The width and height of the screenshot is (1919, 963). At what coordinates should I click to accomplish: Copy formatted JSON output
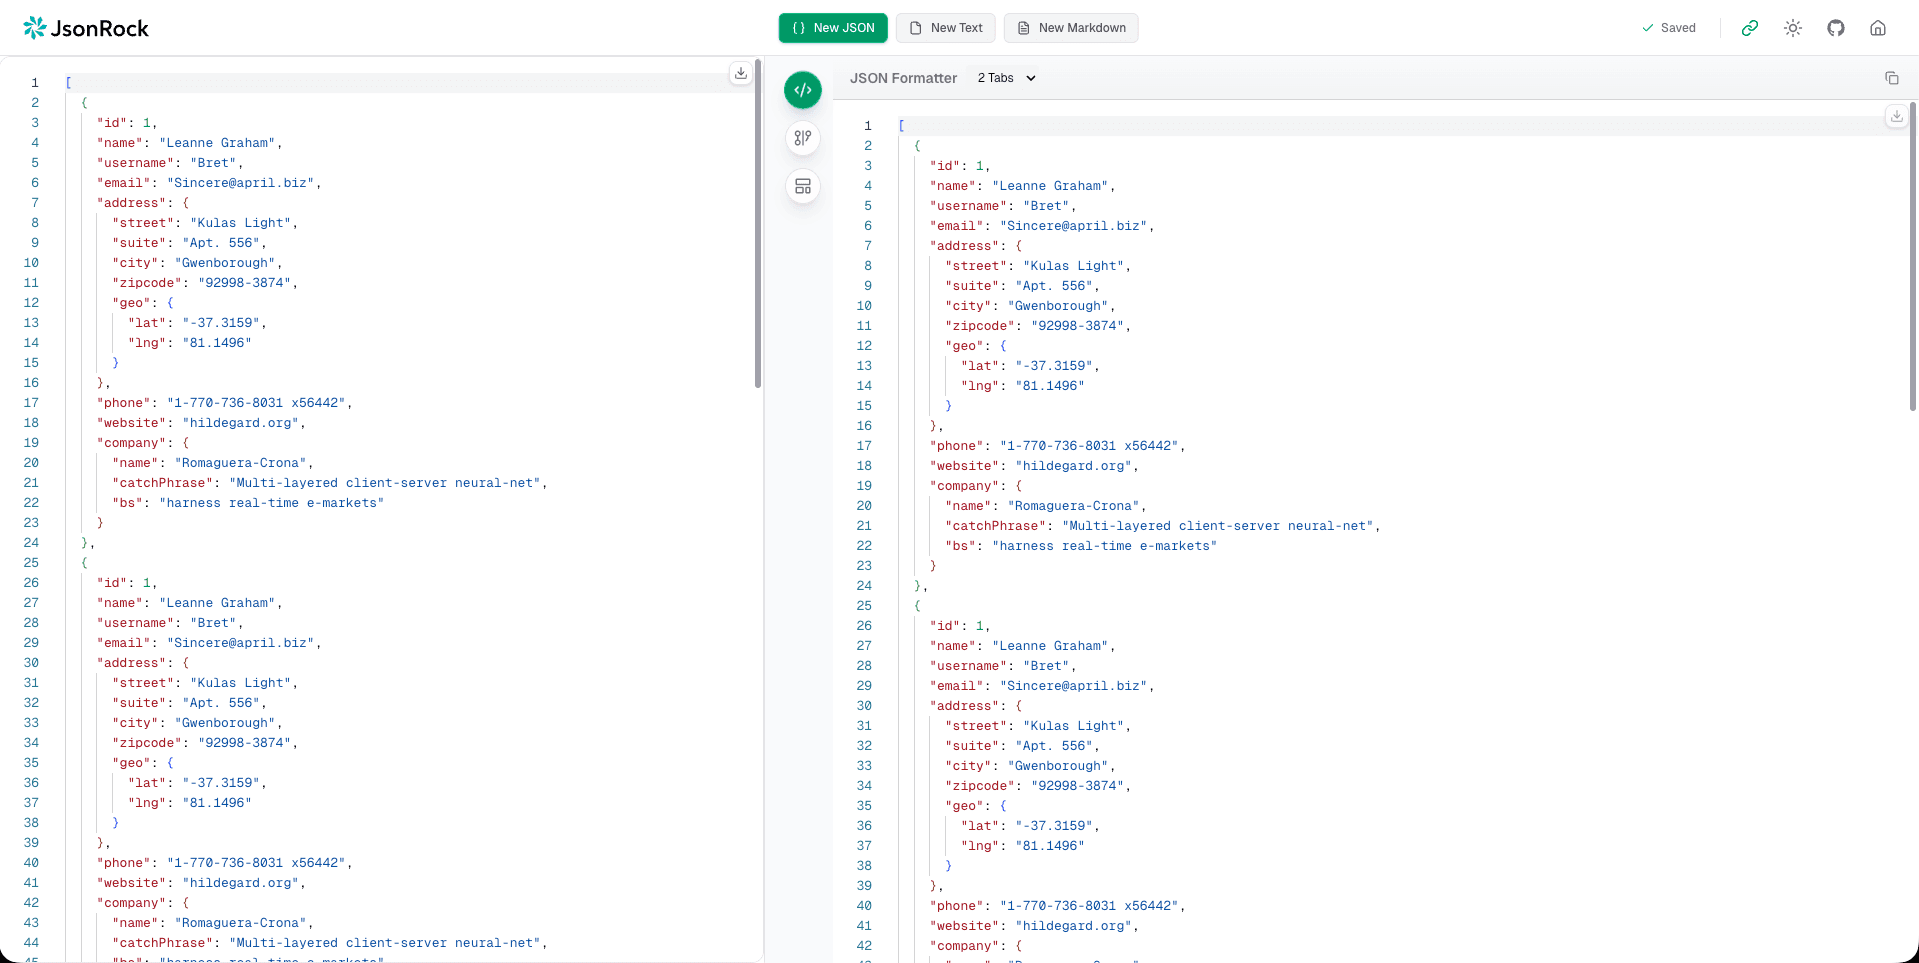click(1892, 78)
